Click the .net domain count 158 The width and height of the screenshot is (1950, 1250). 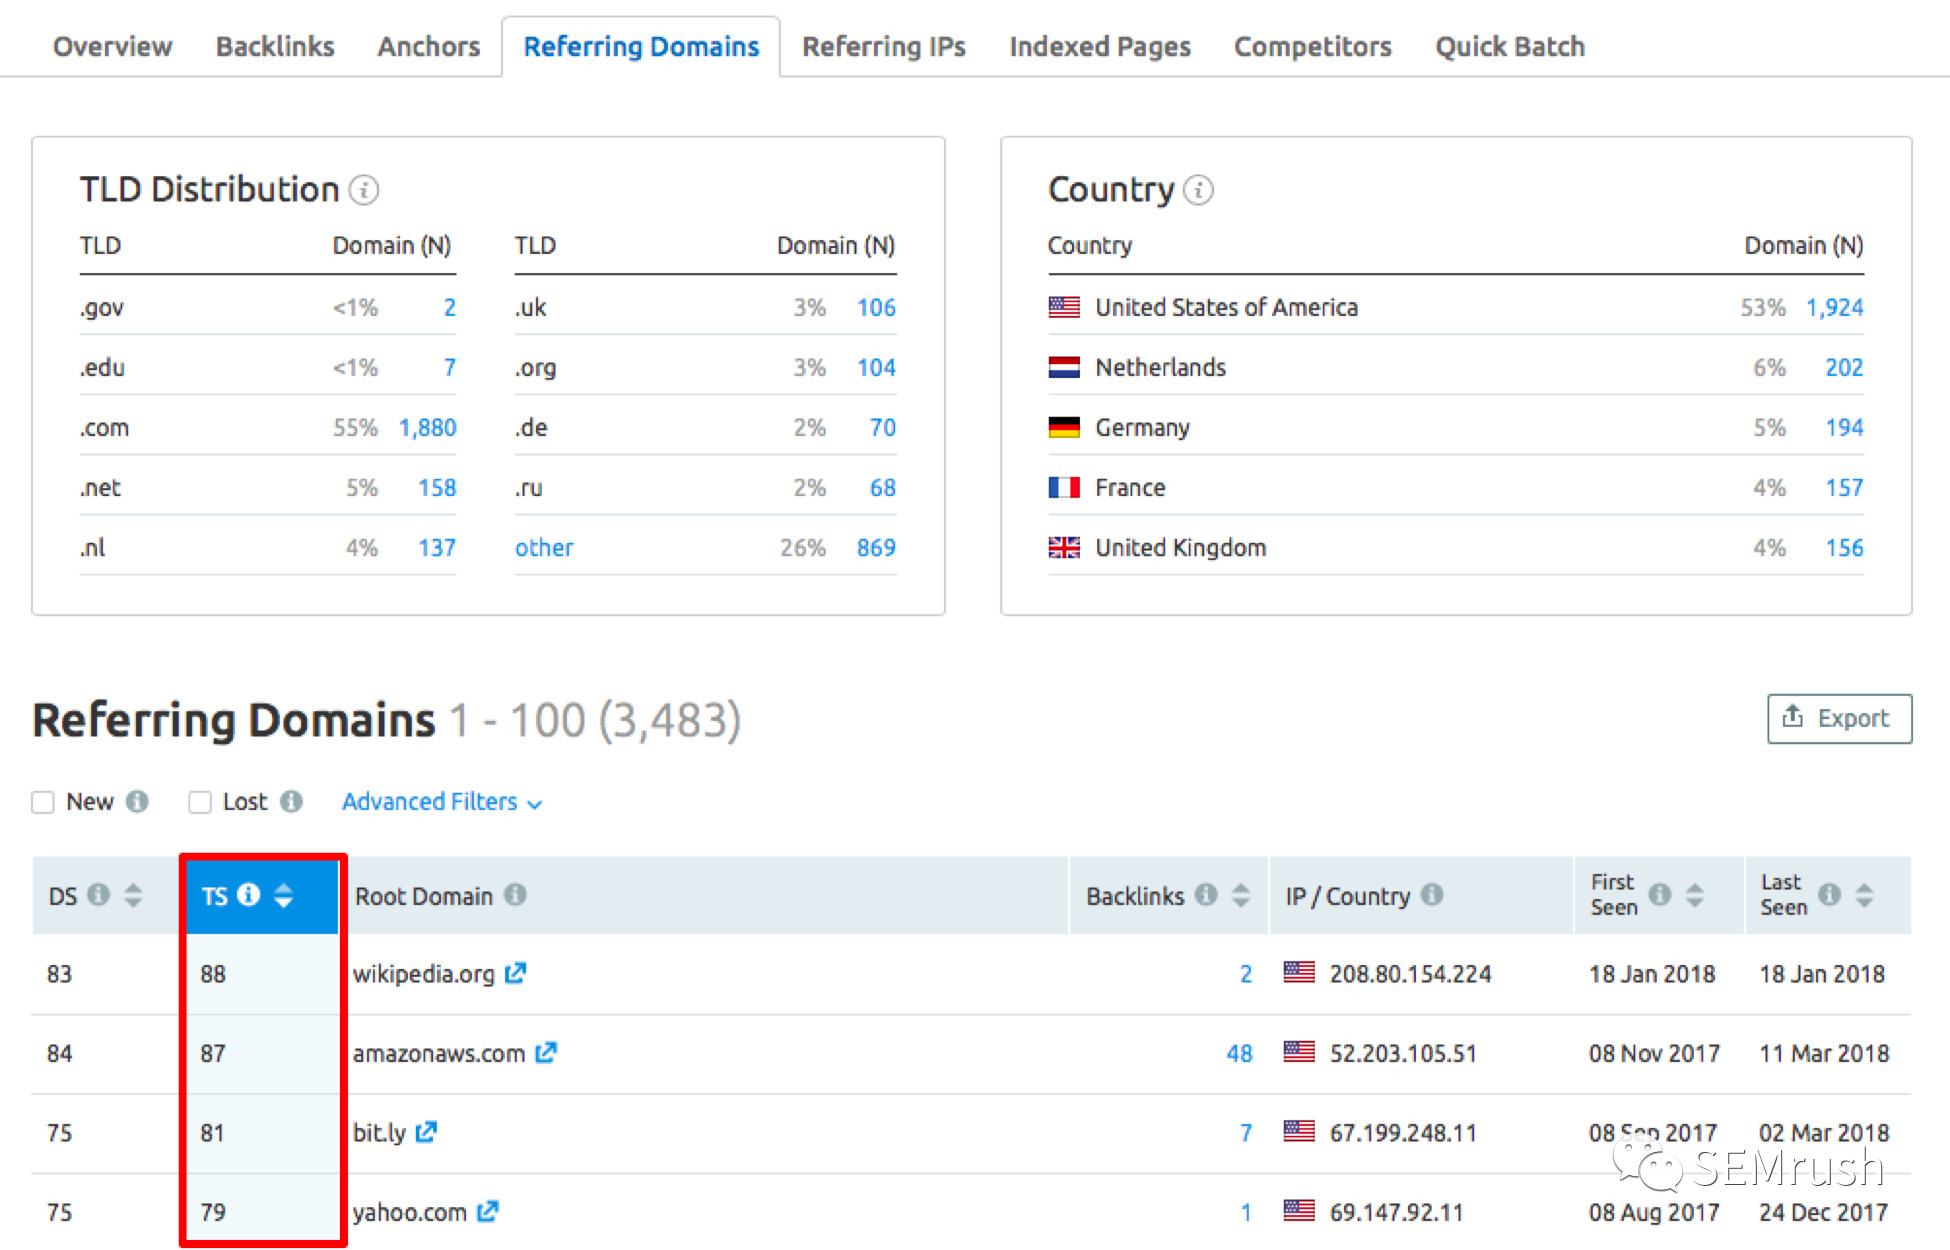coord(437,487)
